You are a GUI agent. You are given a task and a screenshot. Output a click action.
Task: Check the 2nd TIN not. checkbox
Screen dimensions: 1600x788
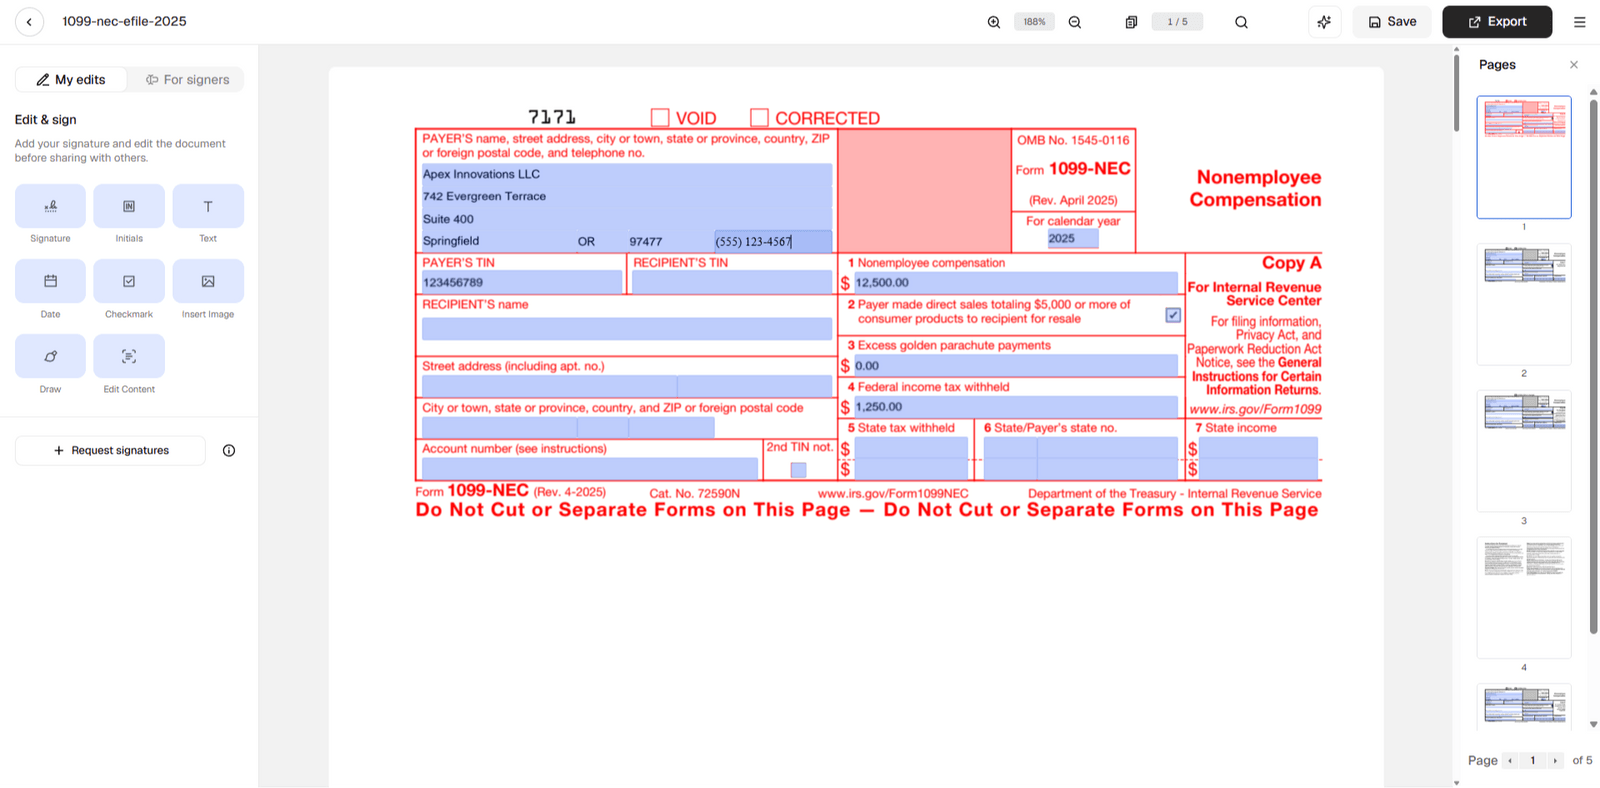pos(798,470)
